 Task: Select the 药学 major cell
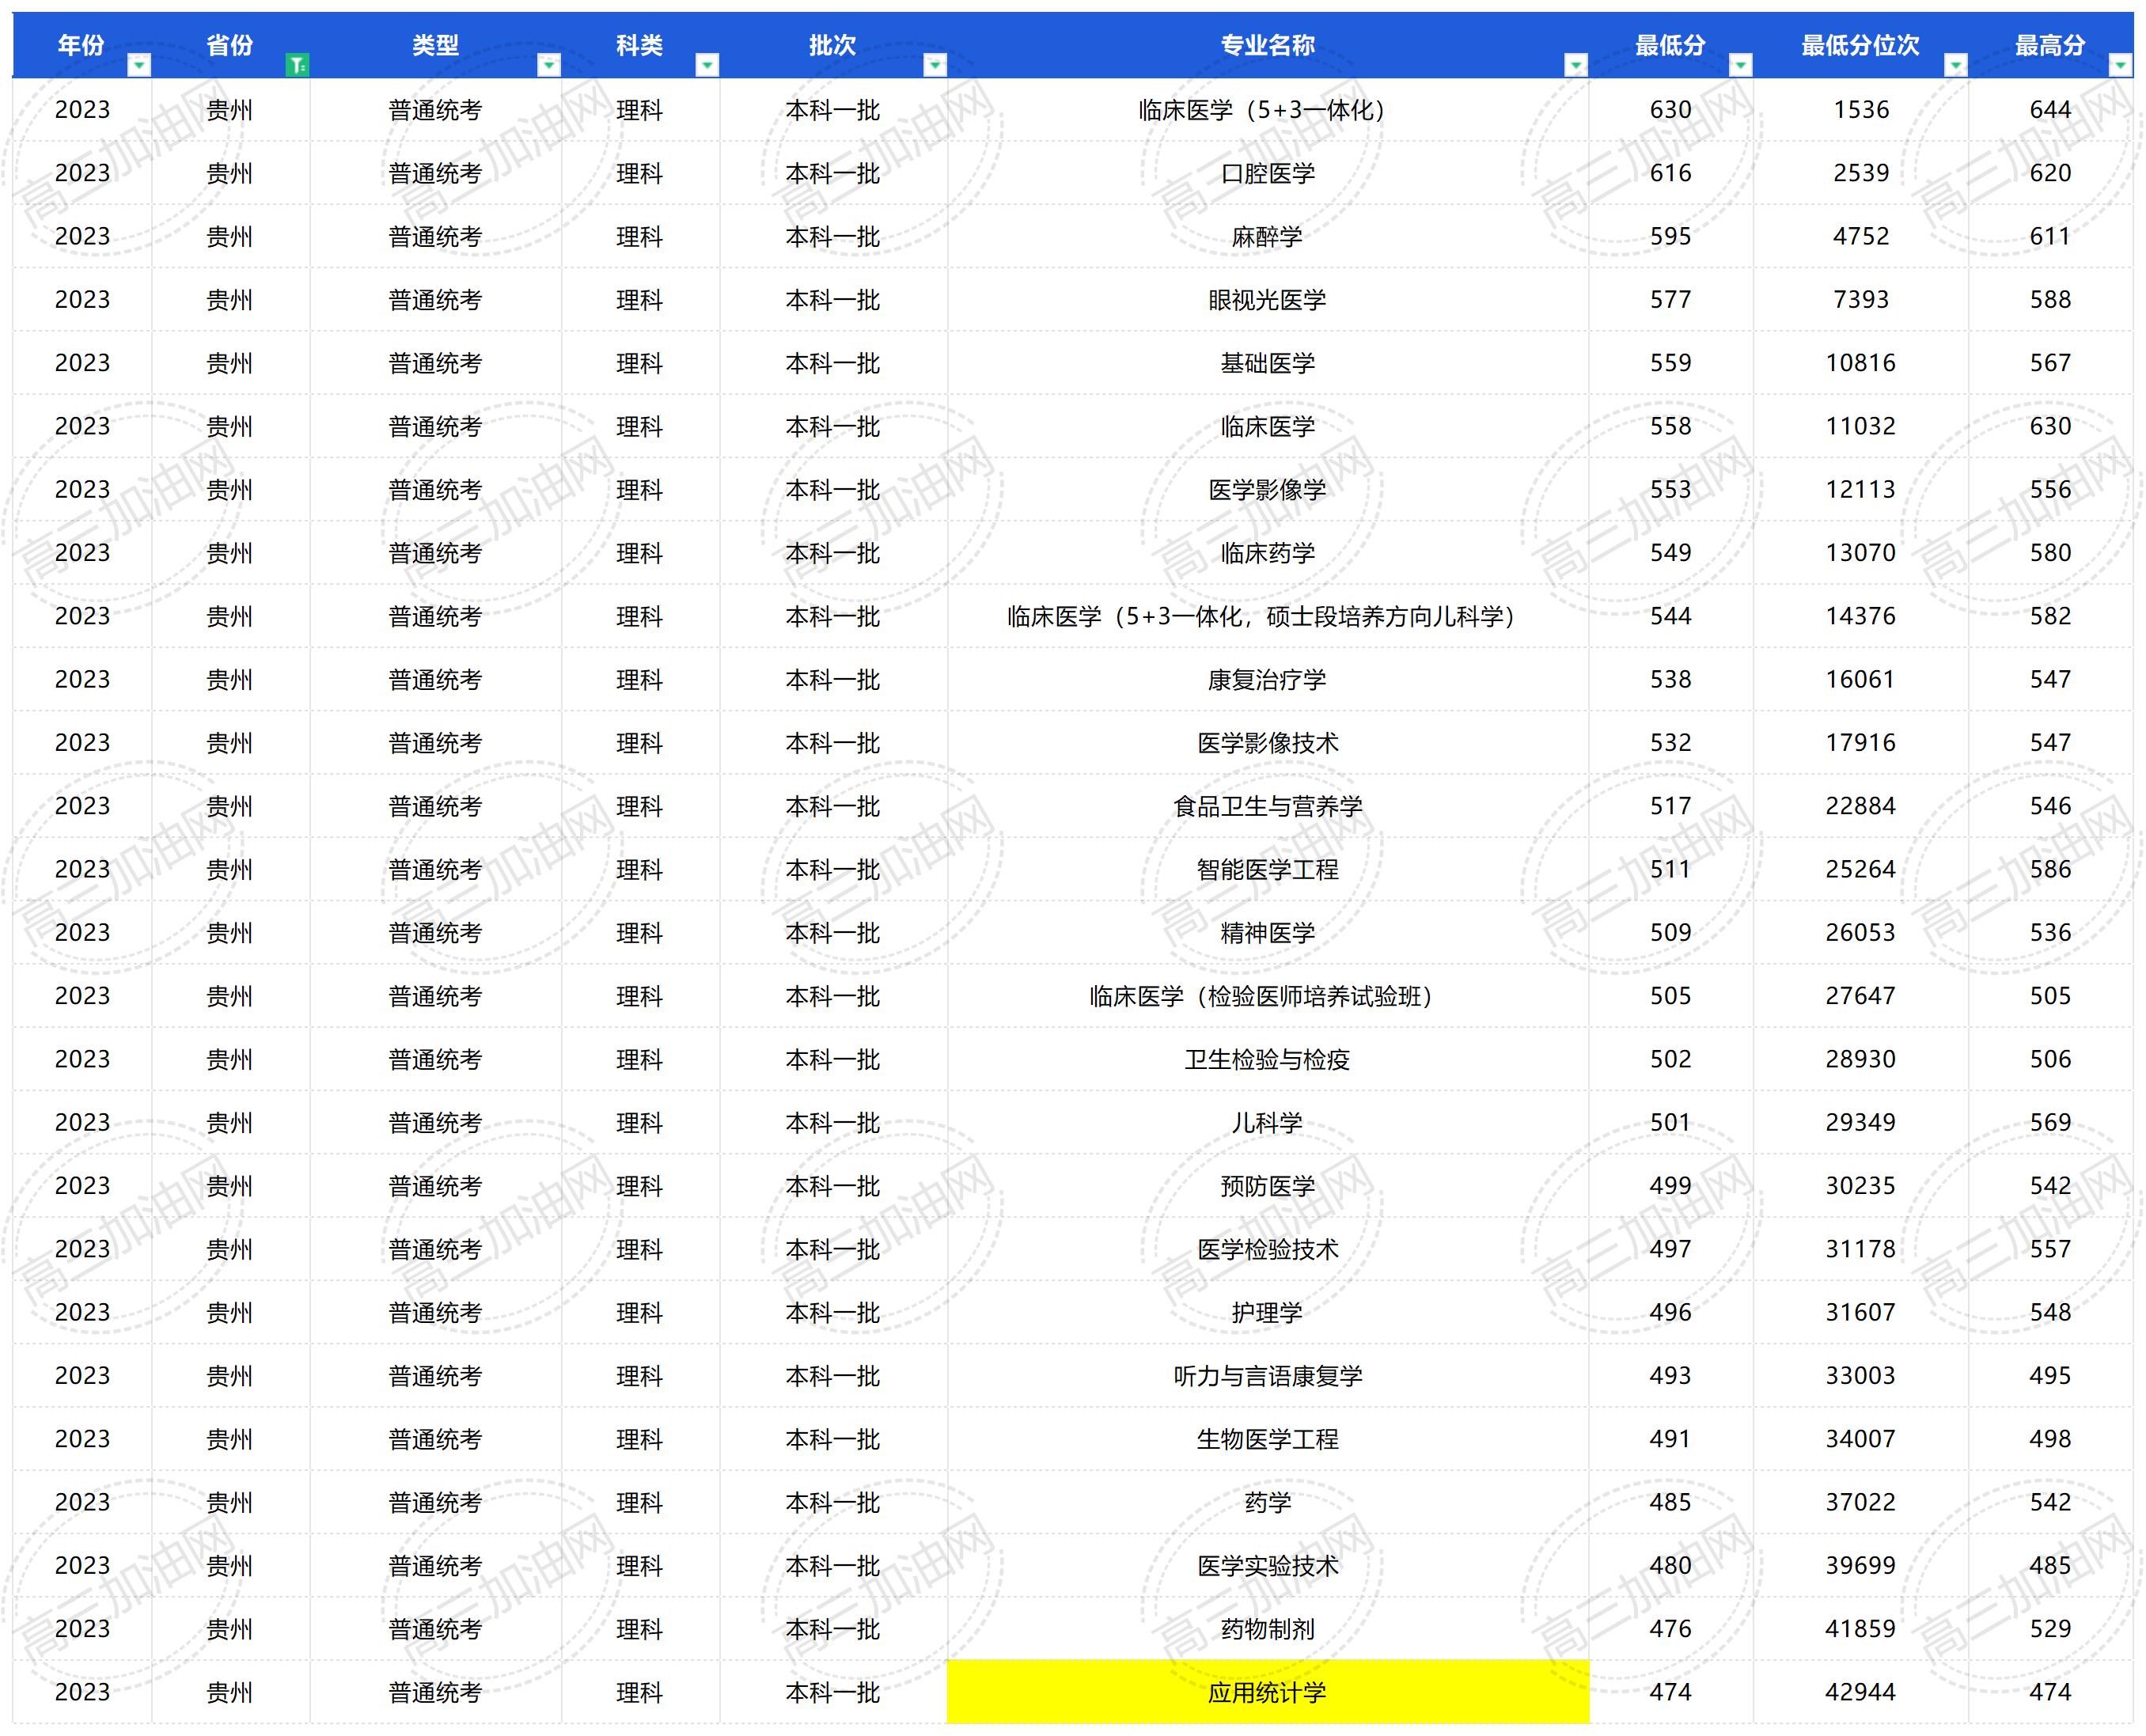point(1268,1502)
